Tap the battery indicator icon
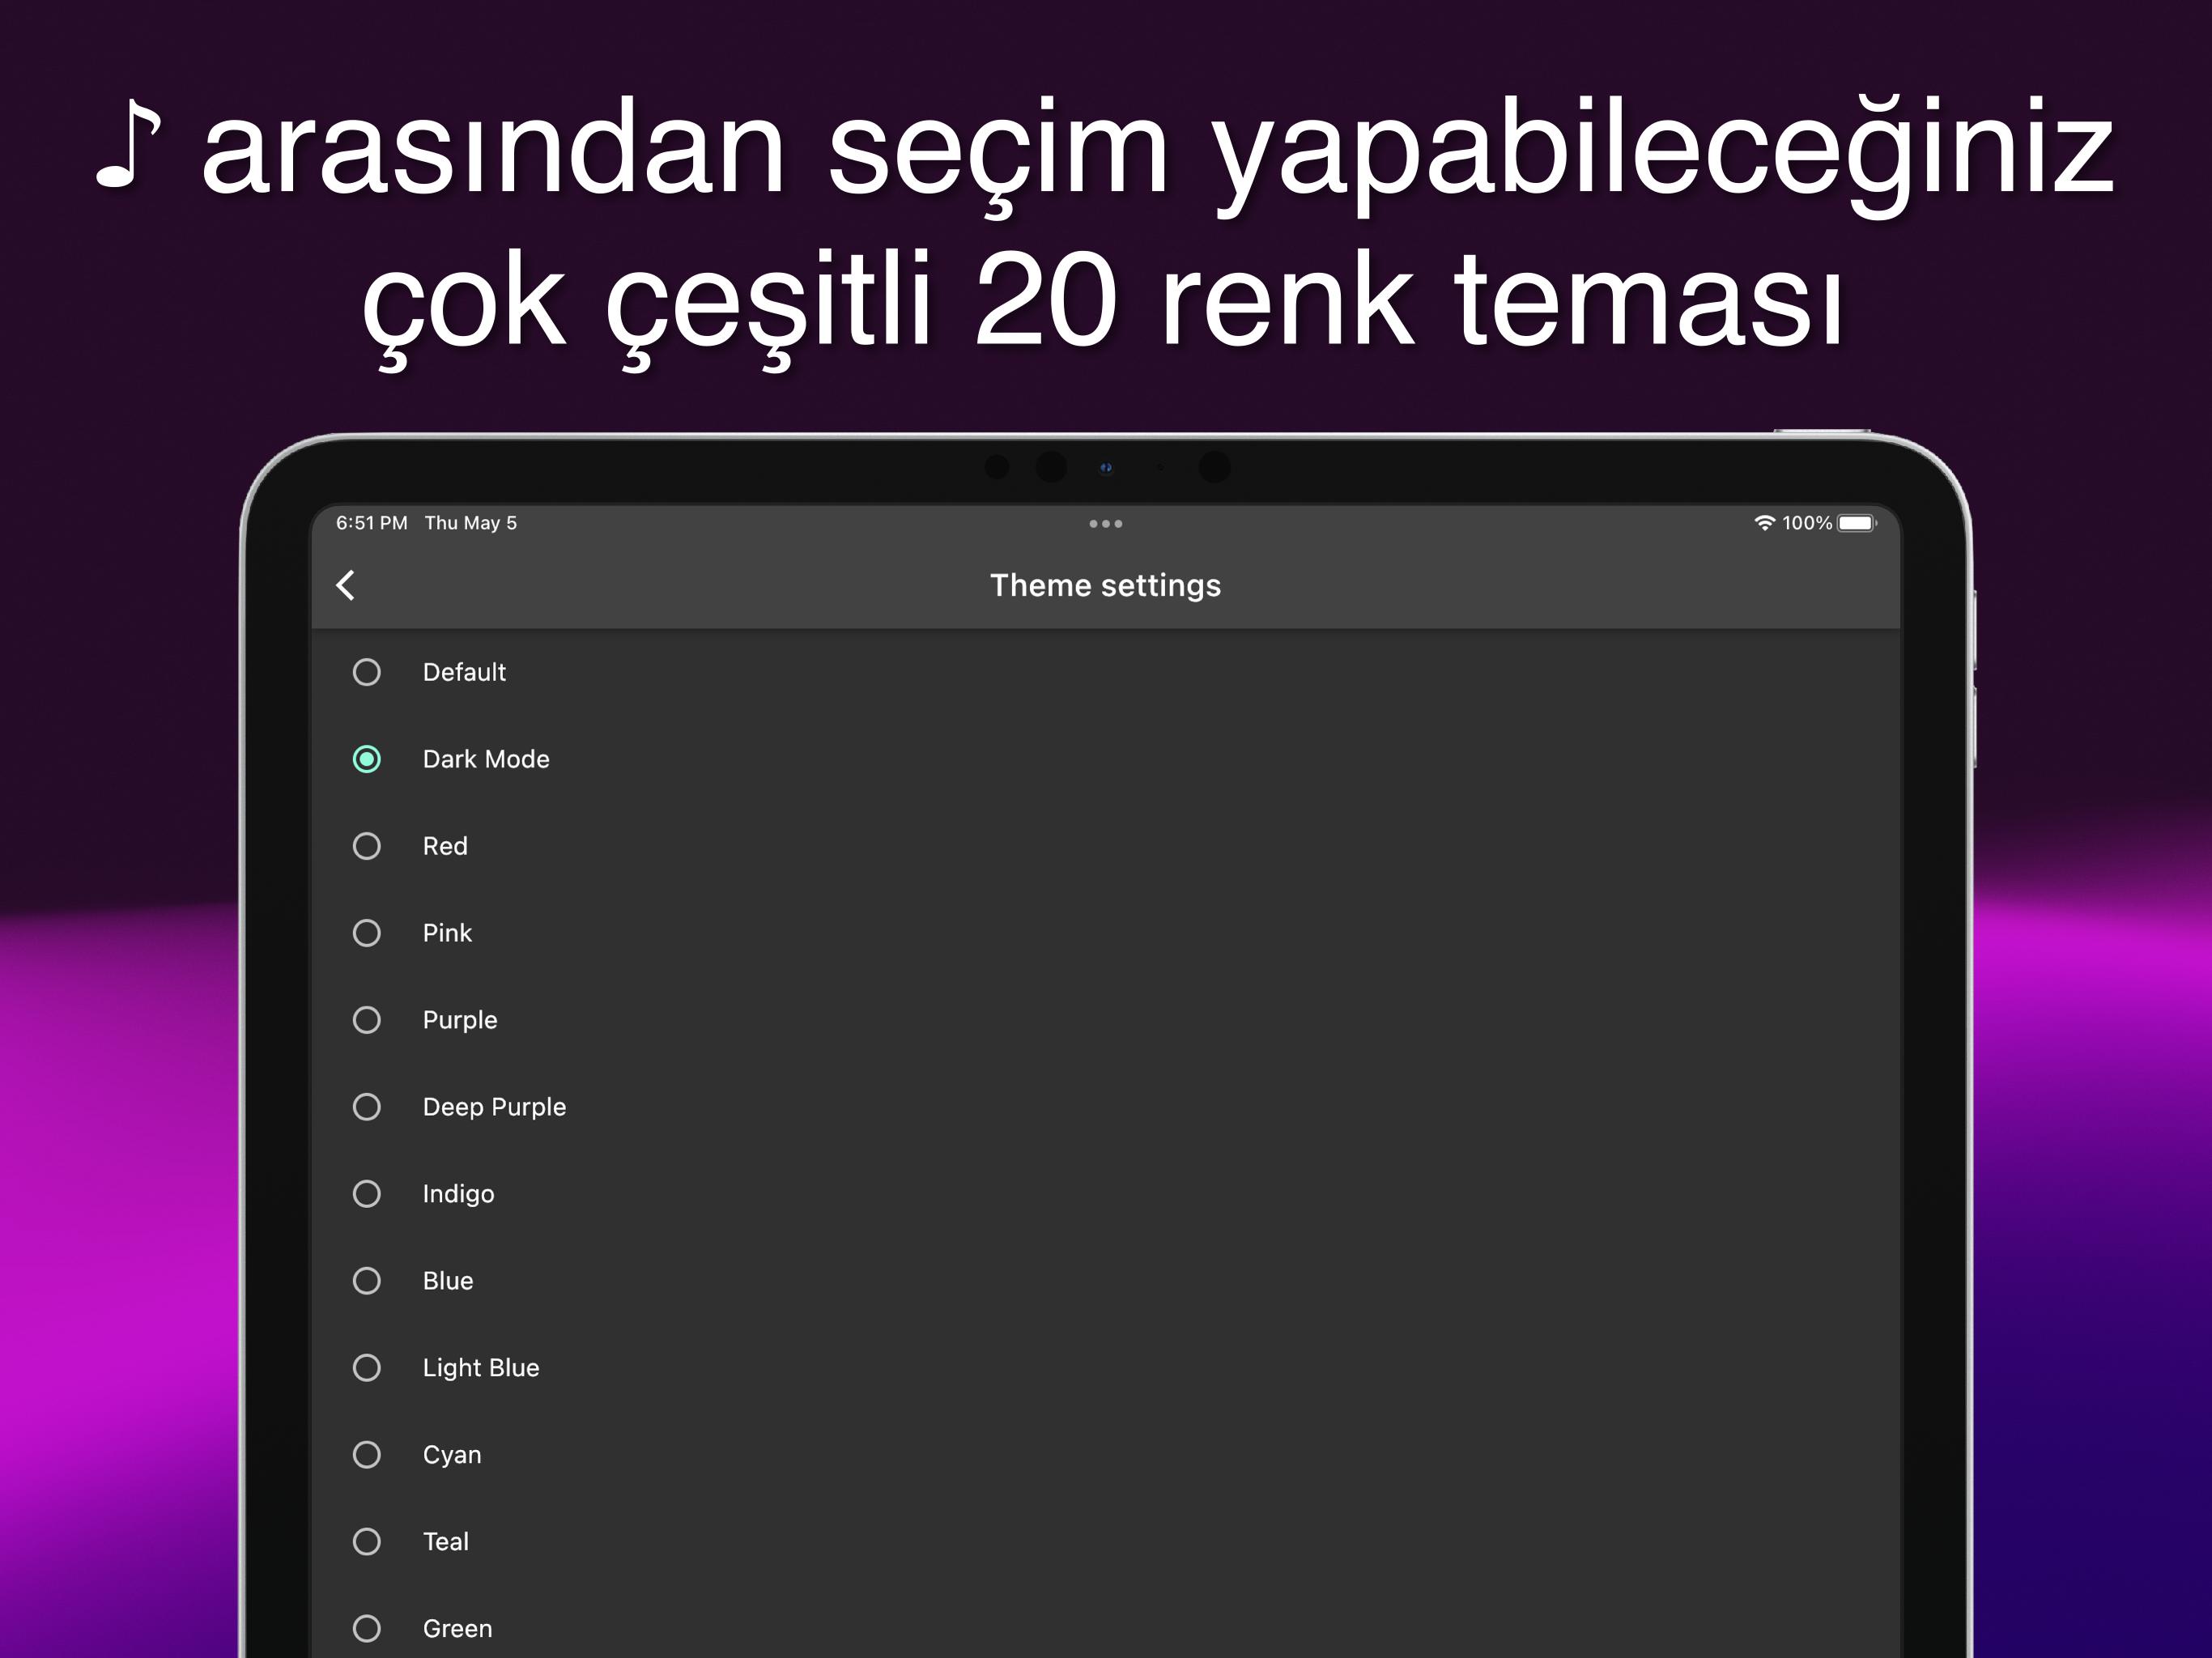This screenshot has width=2212, height=1658. pyautogui.click(x=1857, y=523)
